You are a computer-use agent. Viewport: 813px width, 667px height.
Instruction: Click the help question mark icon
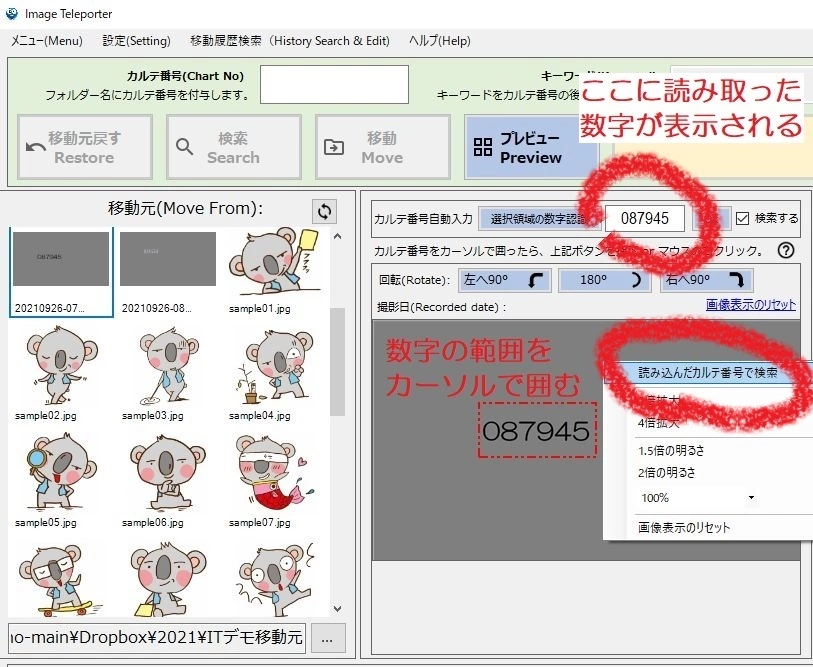(786, 251)
